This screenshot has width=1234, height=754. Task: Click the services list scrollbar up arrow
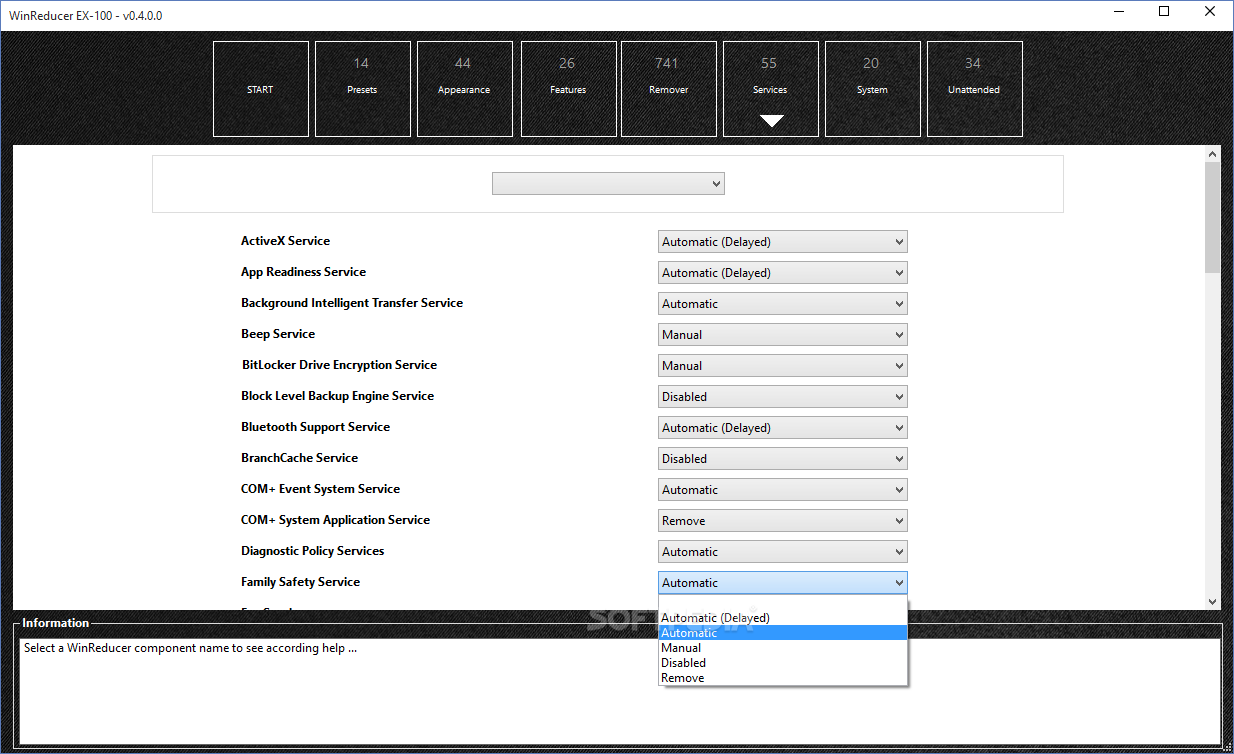(x=1213, y=154)
